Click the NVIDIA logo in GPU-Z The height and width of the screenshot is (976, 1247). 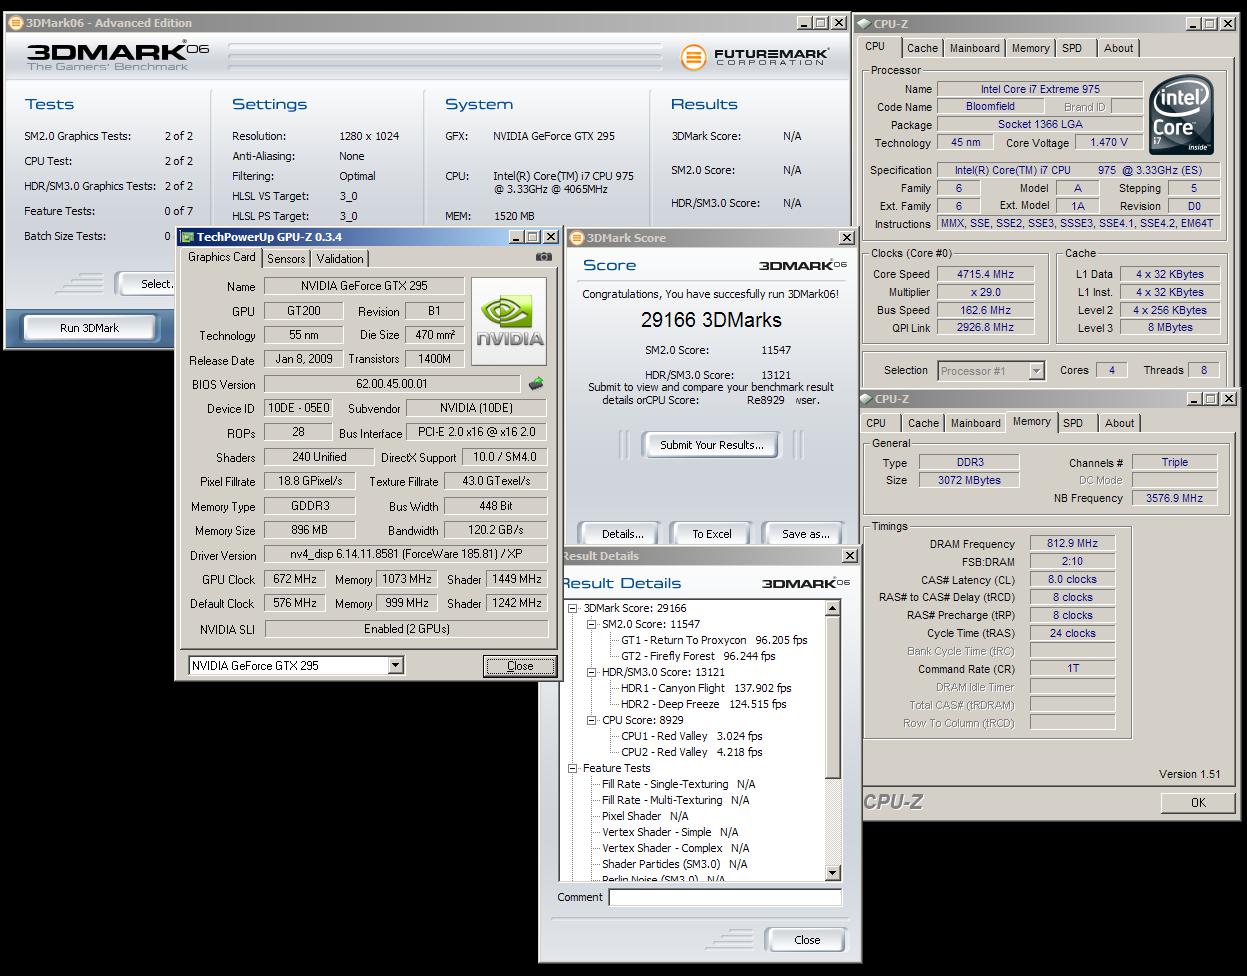[509, 321]
